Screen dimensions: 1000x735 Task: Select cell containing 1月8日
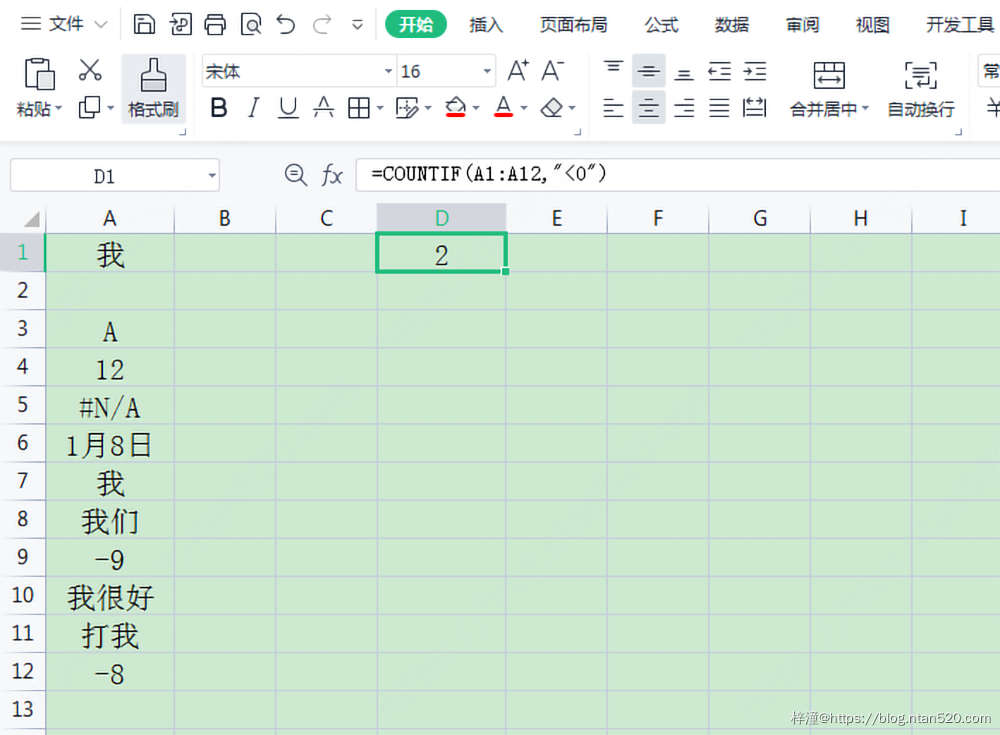pos(110,443)
